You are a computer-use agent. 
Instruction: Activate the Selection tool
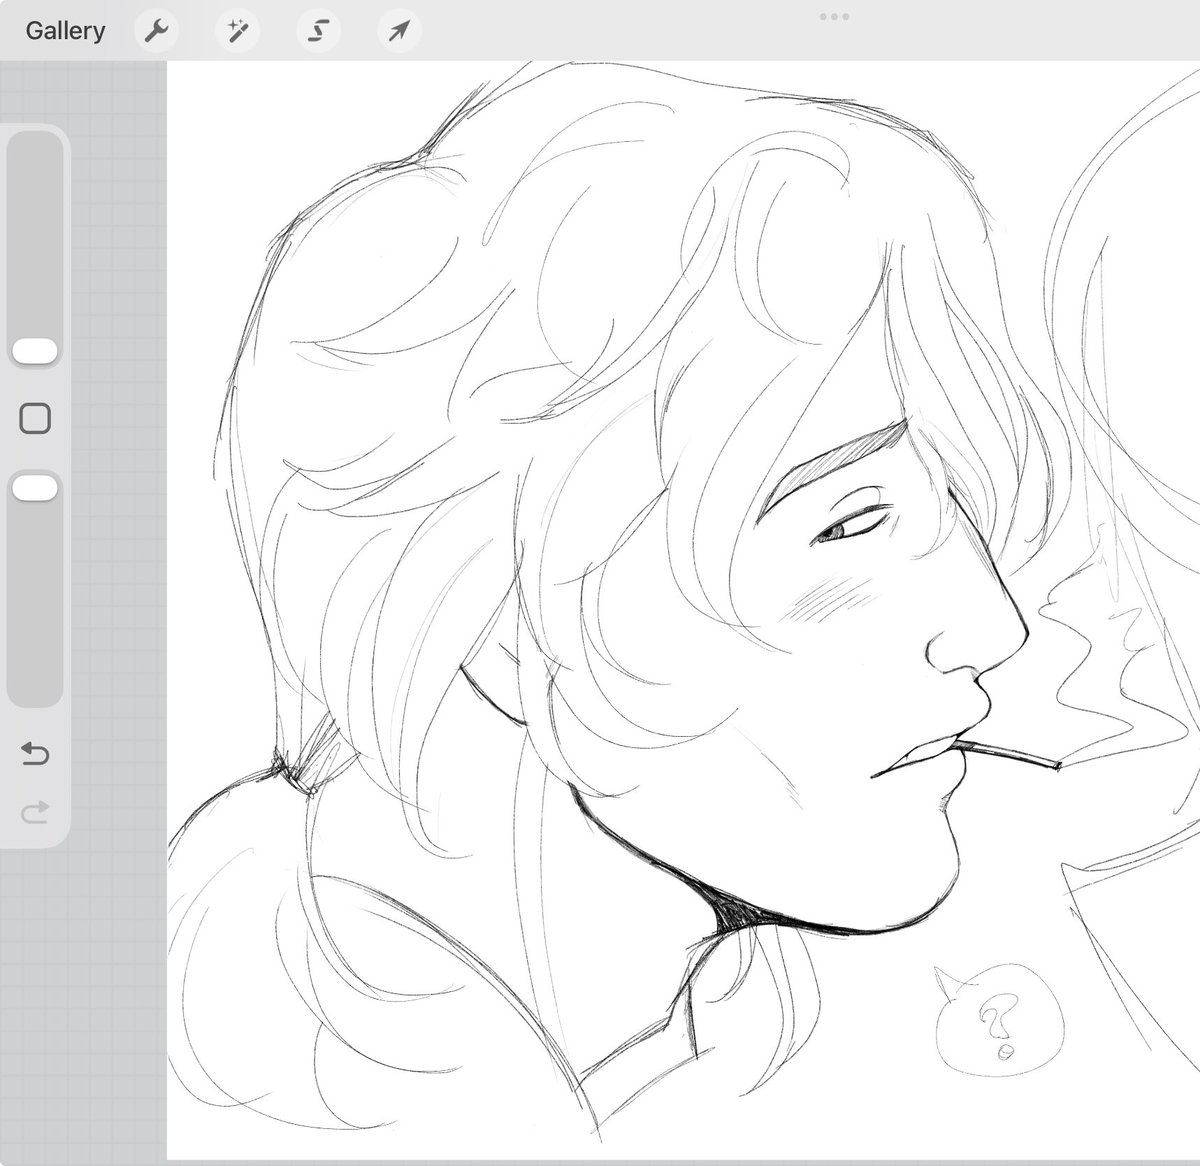pos(318,30)
